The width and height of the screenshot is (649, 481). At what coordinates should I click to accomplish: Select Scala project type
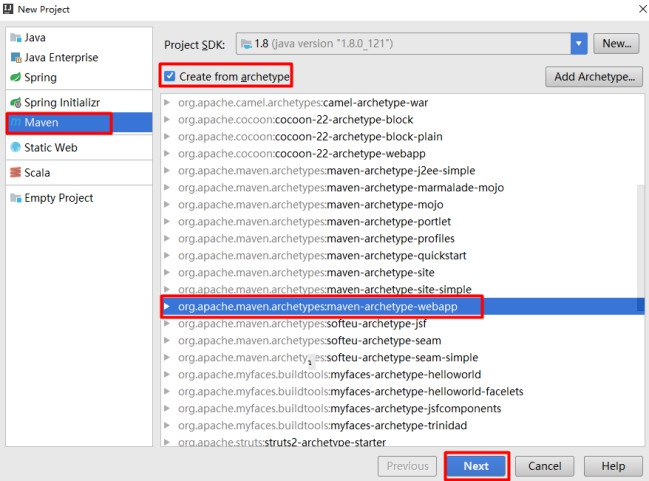[x=79, y=172]
